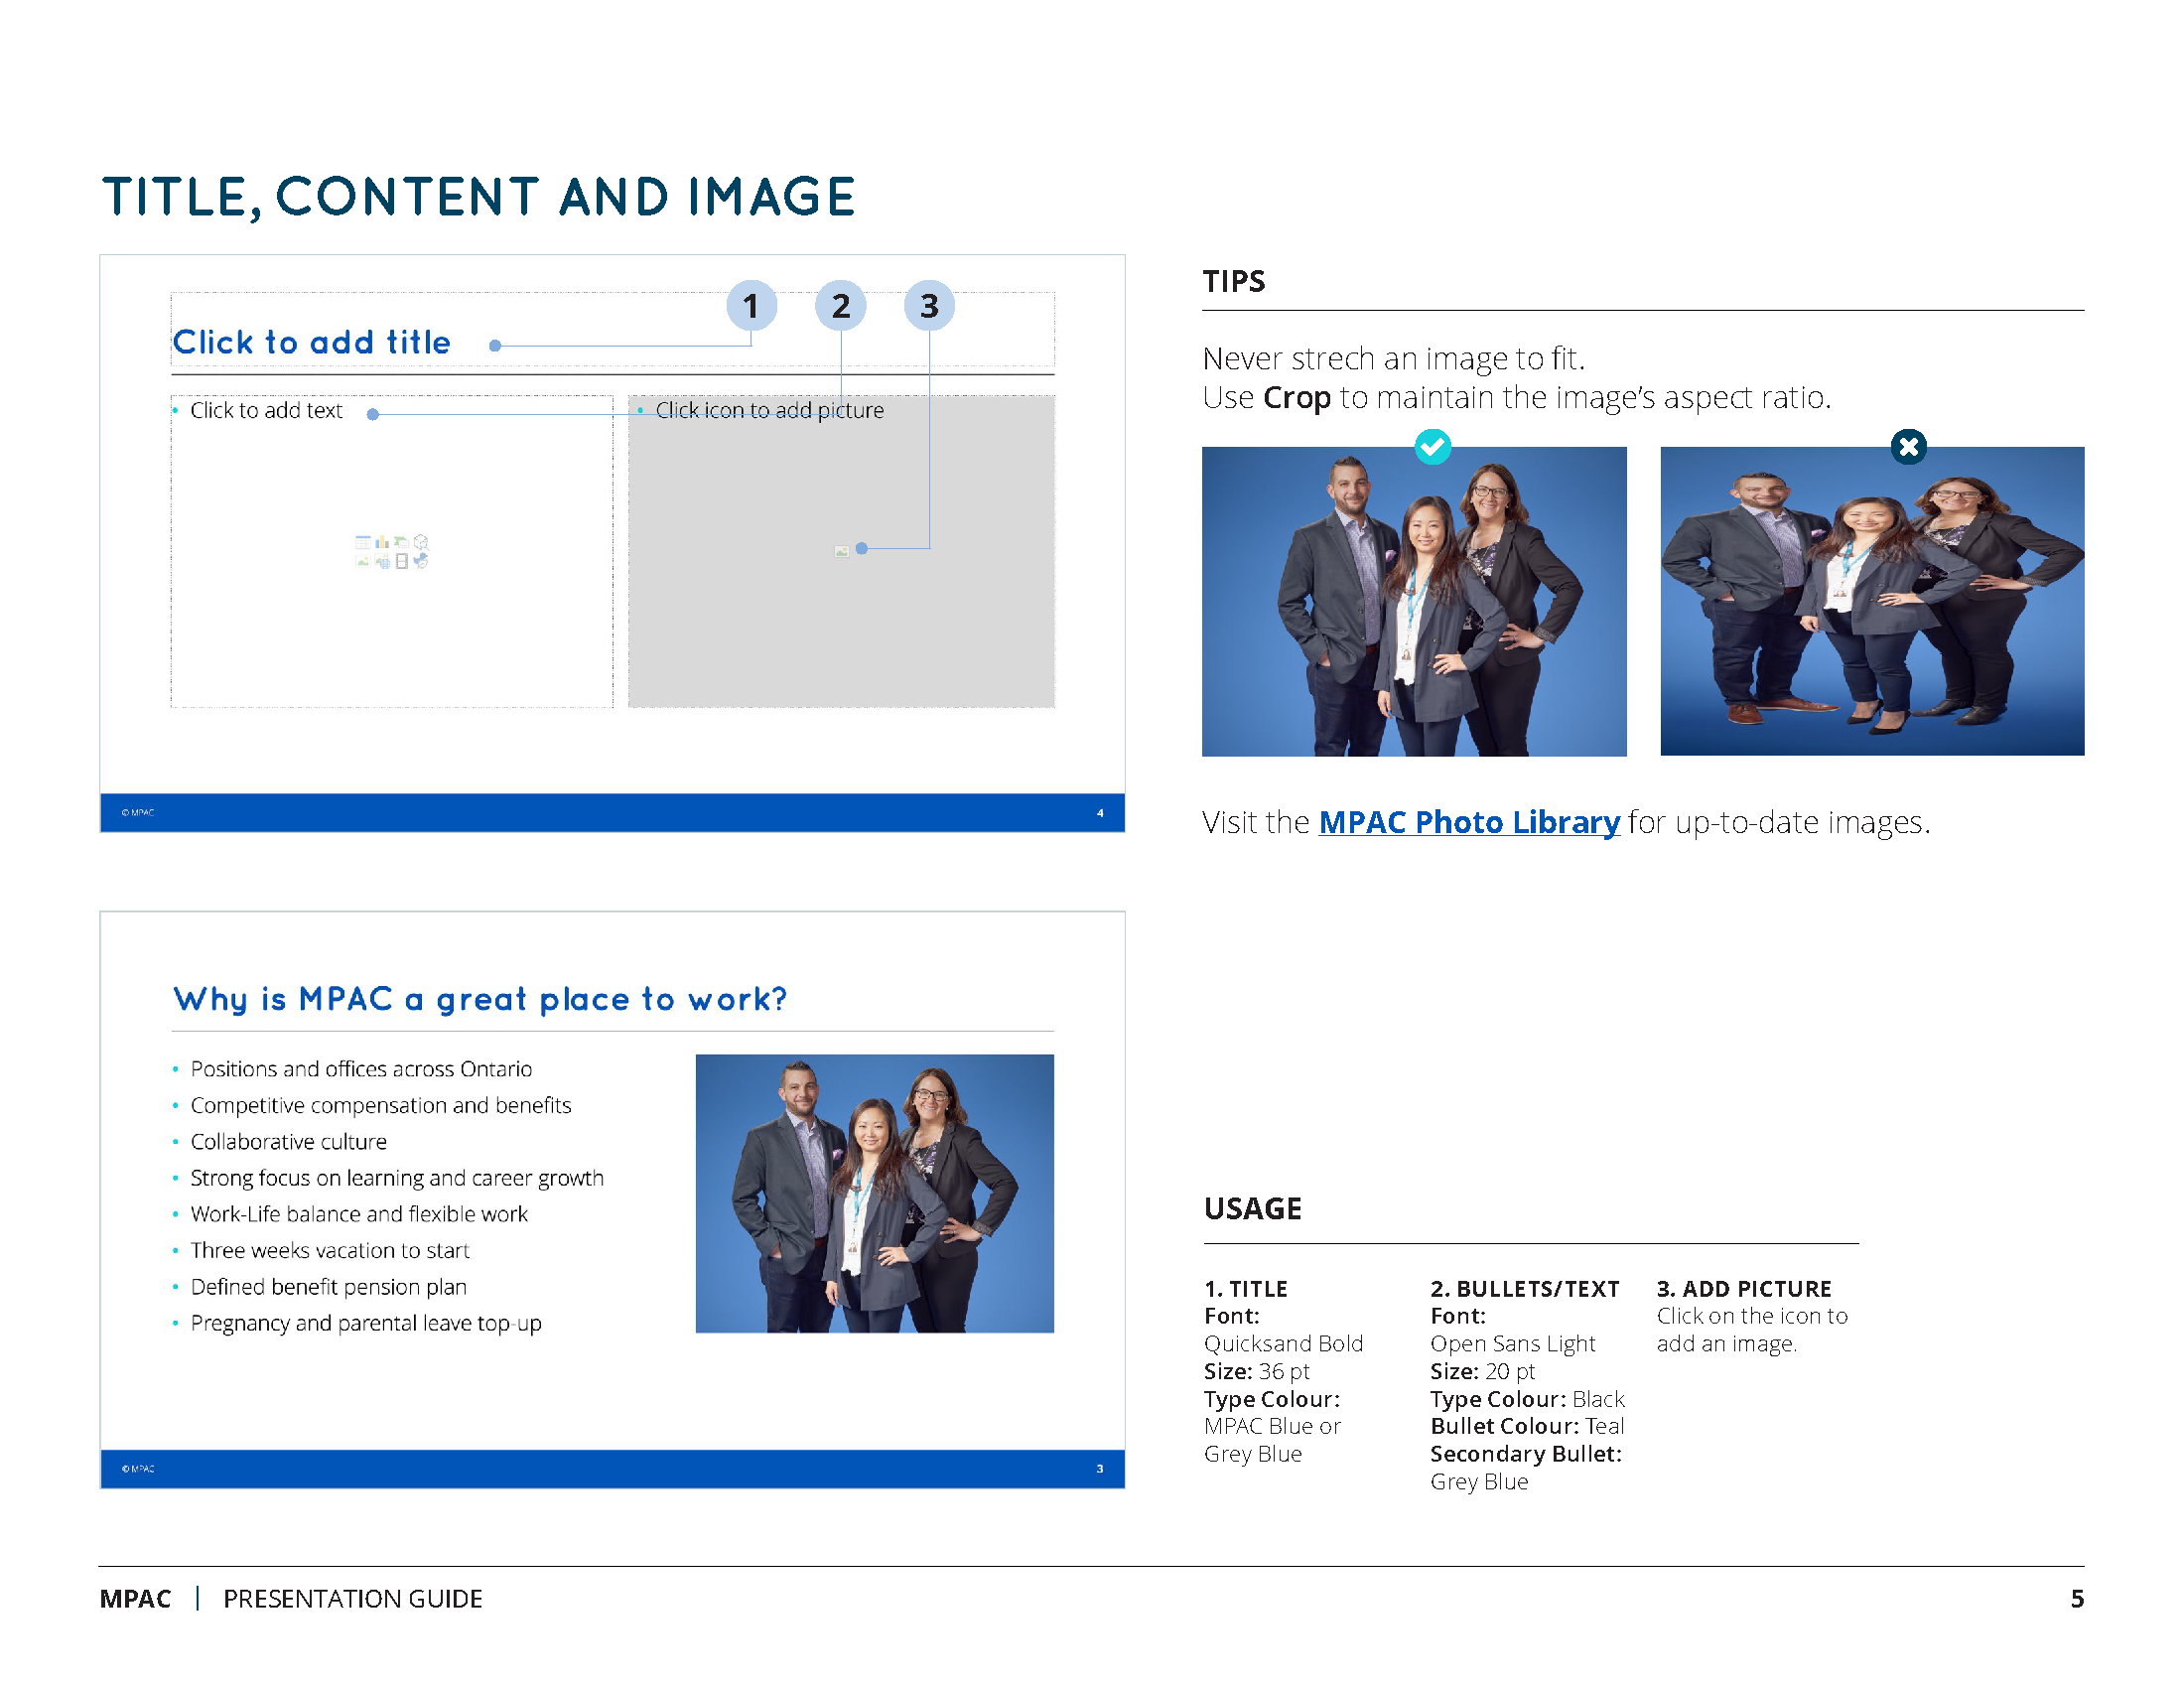The image size is (2184, 1688).
Task: Click the Online Pictures globe icon
Action: click(x=383, y=562)
